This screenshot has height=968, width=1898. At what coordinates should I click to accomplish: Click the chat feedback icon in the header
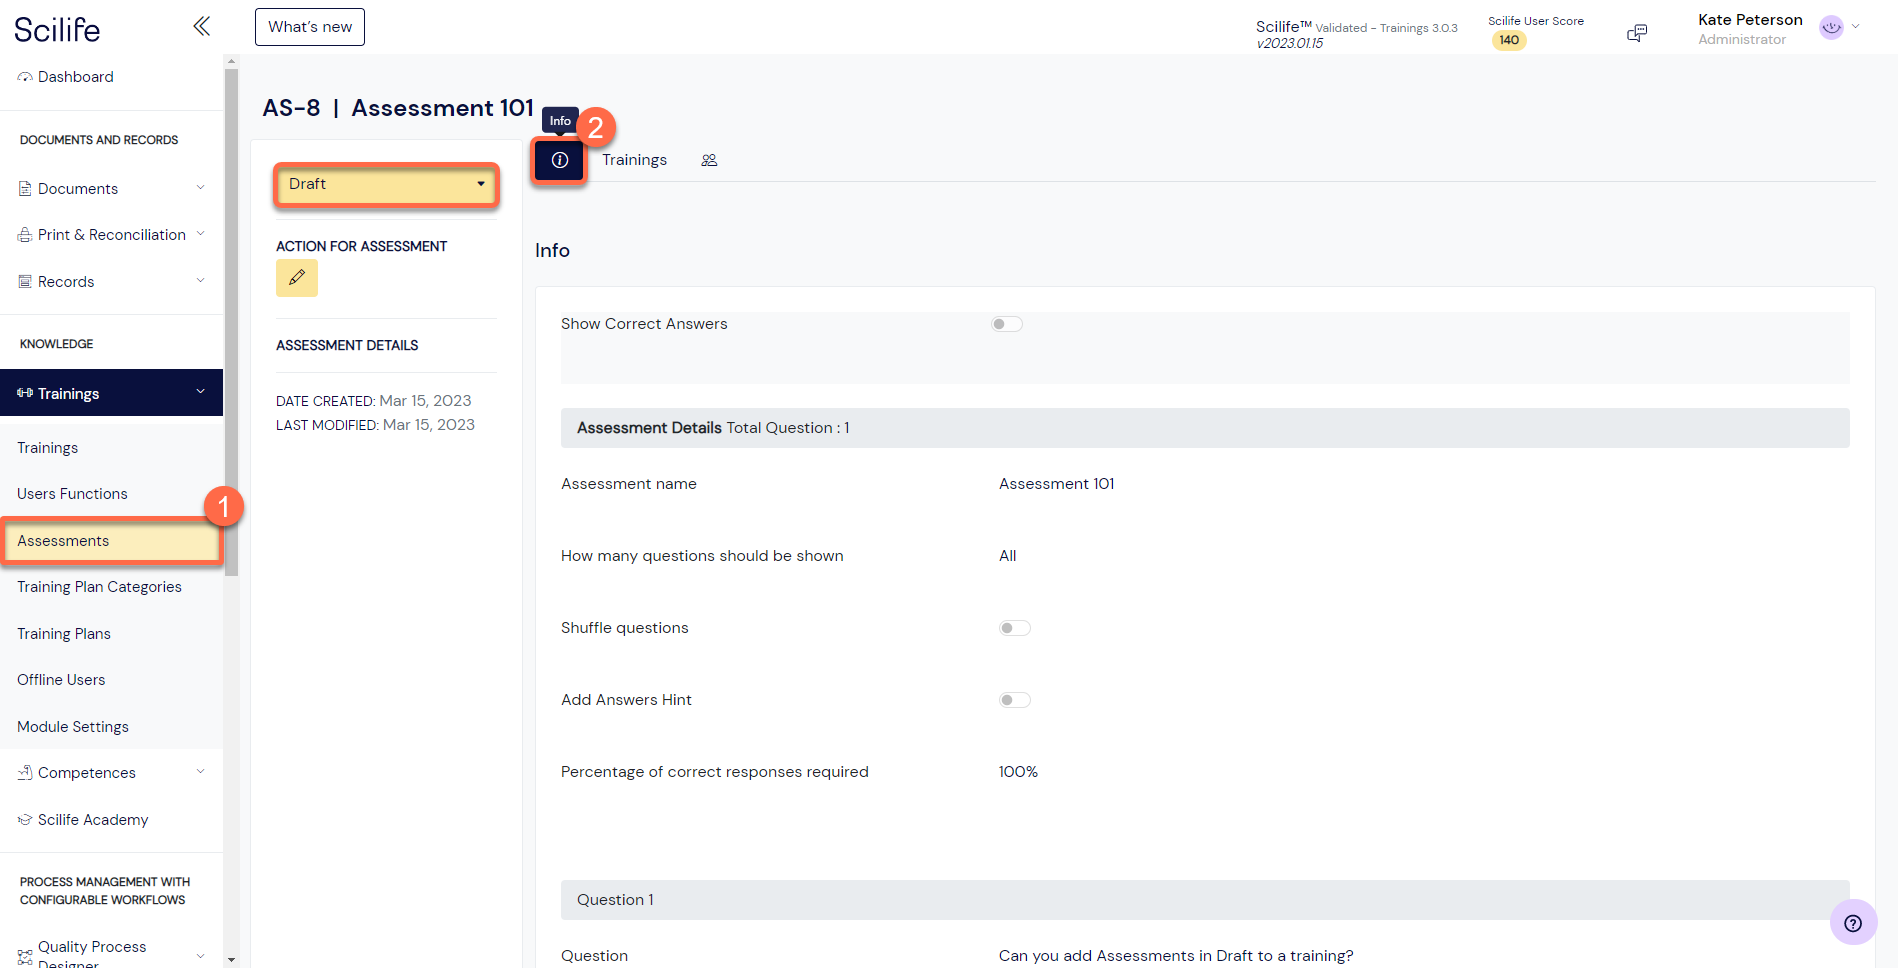point(1637,32)
